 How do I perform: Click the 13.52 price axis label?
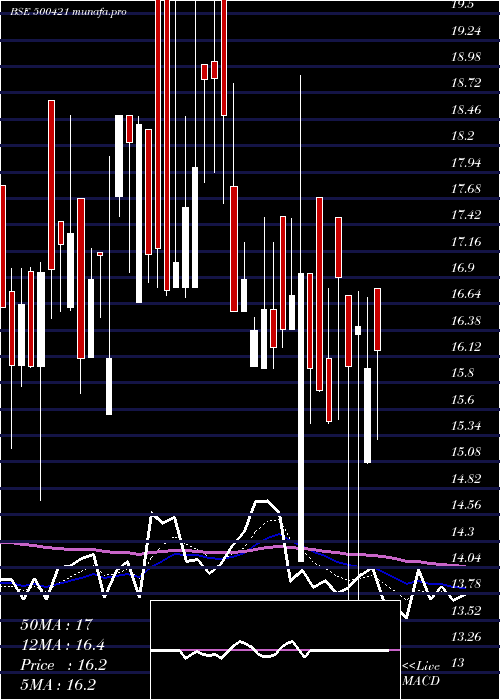point(466,610)
